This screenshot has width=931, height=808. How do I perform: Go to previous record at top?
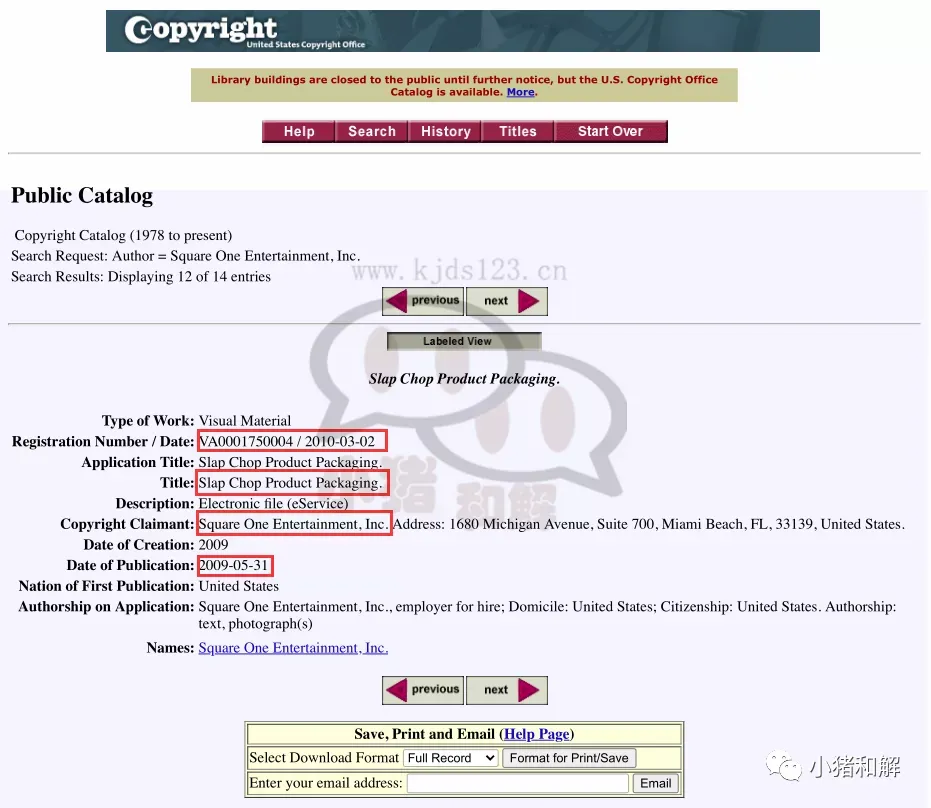tap(423, 301)
